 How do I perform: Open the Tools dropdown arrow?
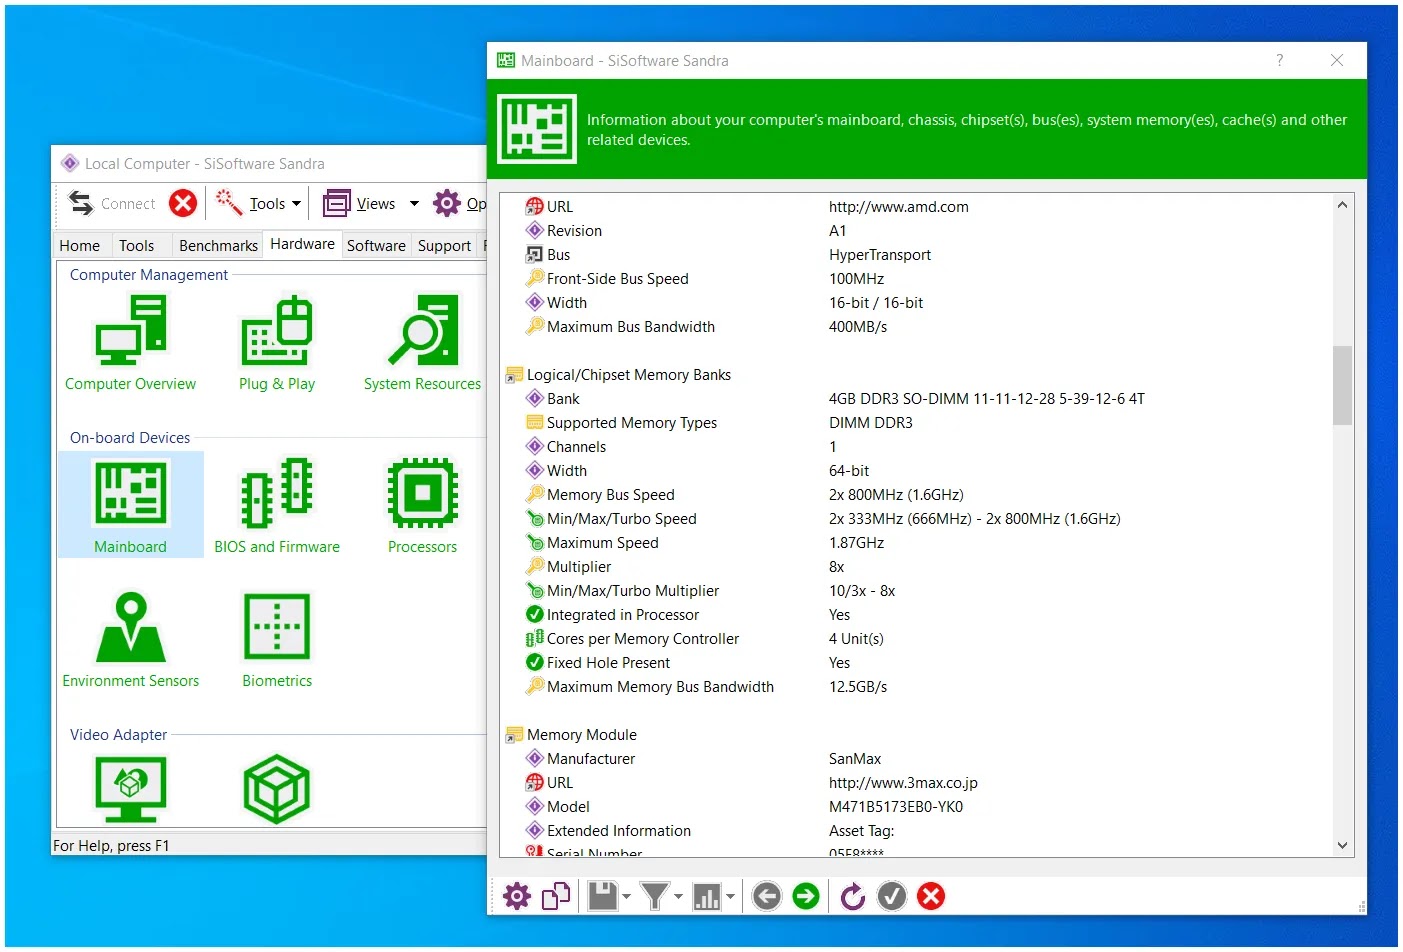[297, 203]
